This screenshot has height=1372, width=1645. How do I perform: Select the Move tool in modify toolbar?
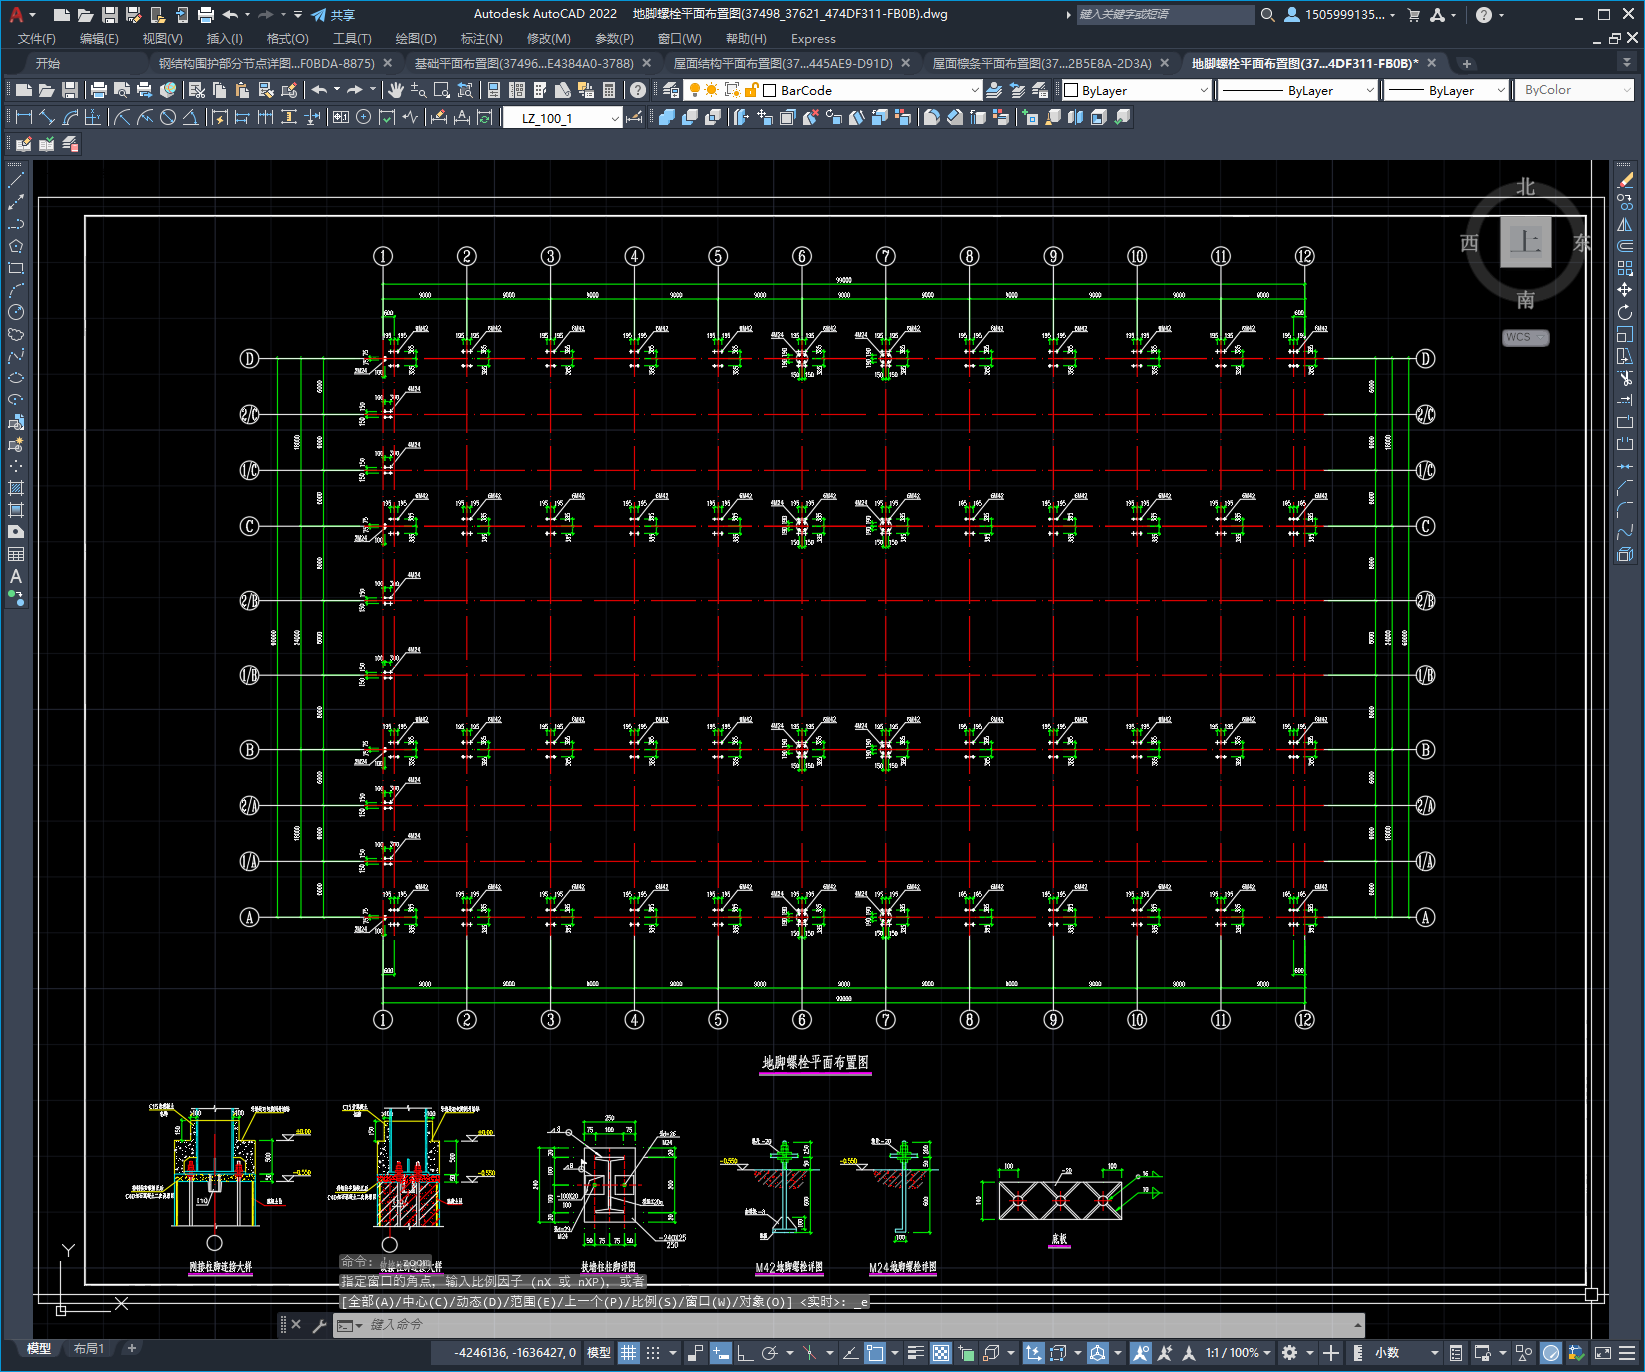point(1625,290)
